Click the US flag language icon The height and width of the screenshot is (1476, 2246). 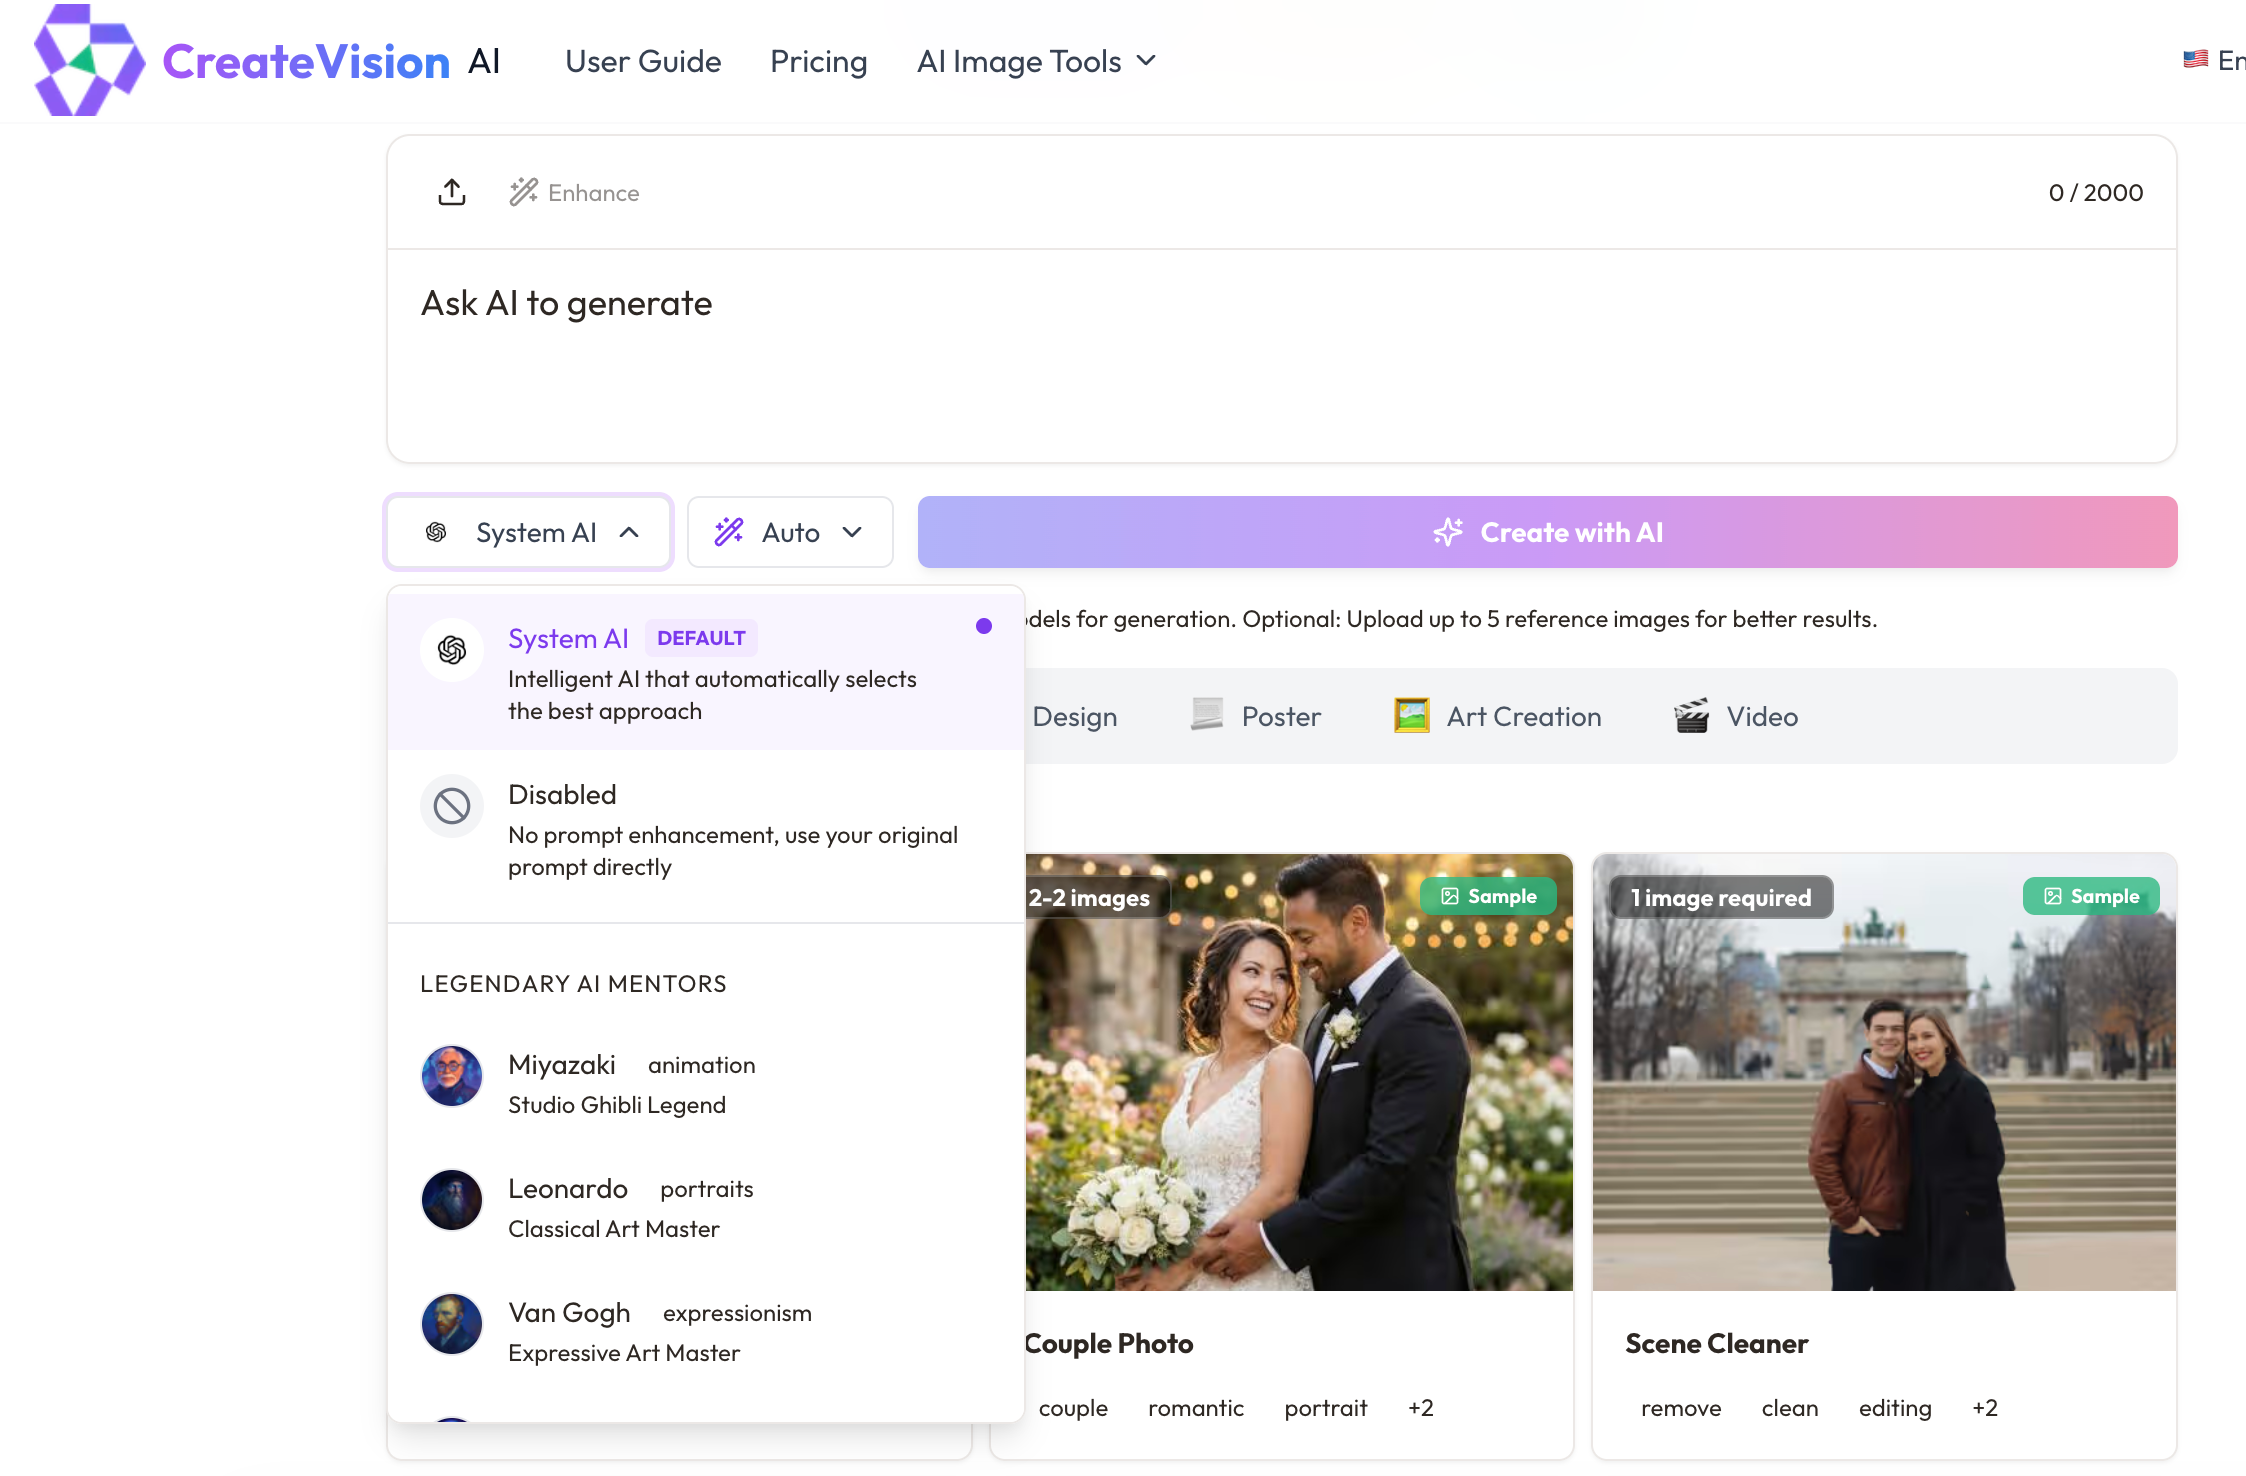[x=2195, y=60]
